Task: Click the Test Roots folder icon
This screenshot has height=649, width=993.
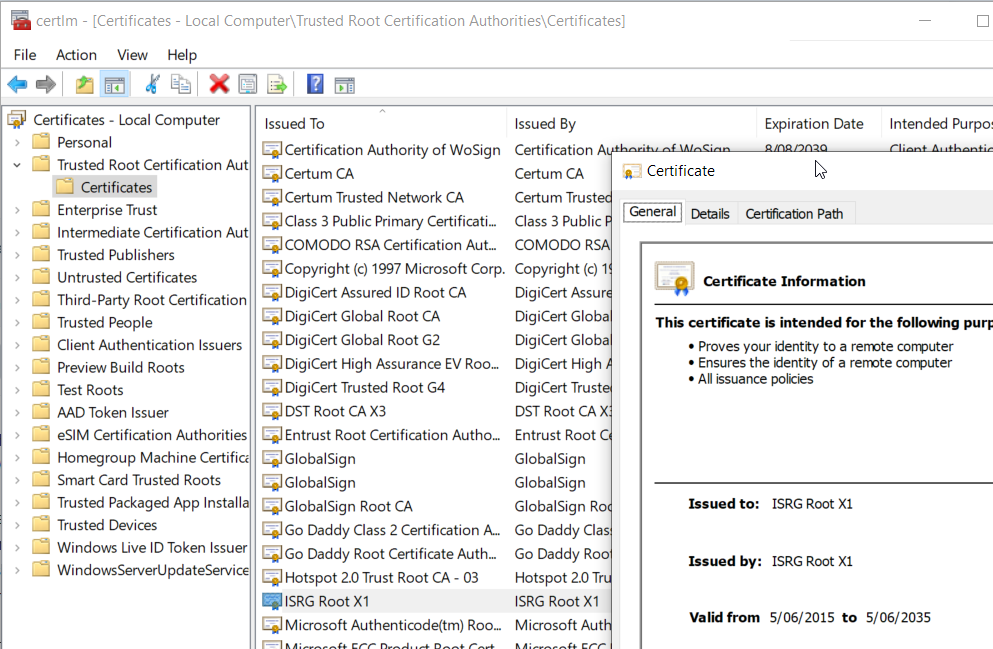Action: click(x=41, y=389)
